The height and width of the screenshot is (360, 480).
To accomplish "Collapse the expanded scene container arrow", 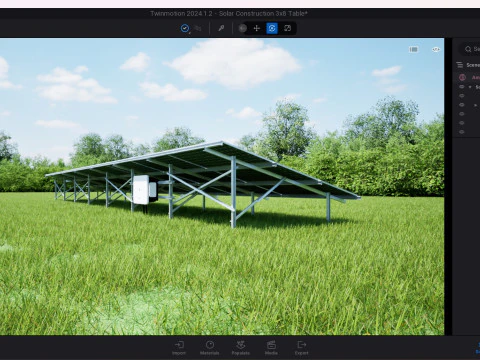I will (x=470, y=87).
